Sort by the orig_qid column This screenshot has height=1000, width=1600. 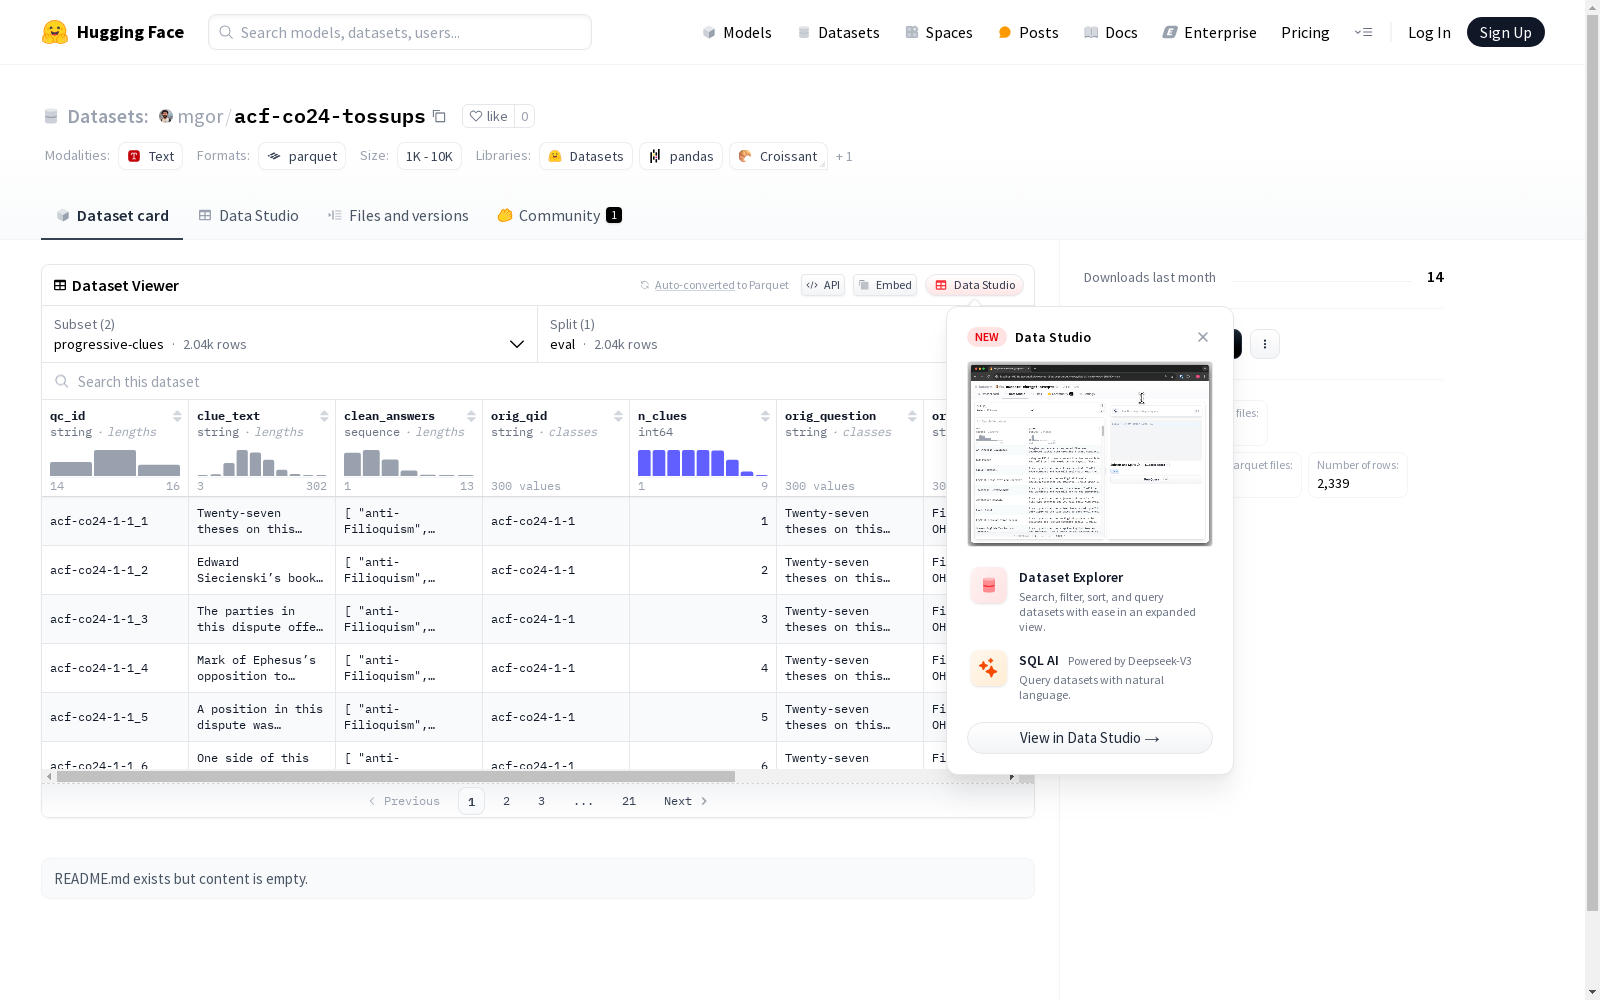pos(618,416)
